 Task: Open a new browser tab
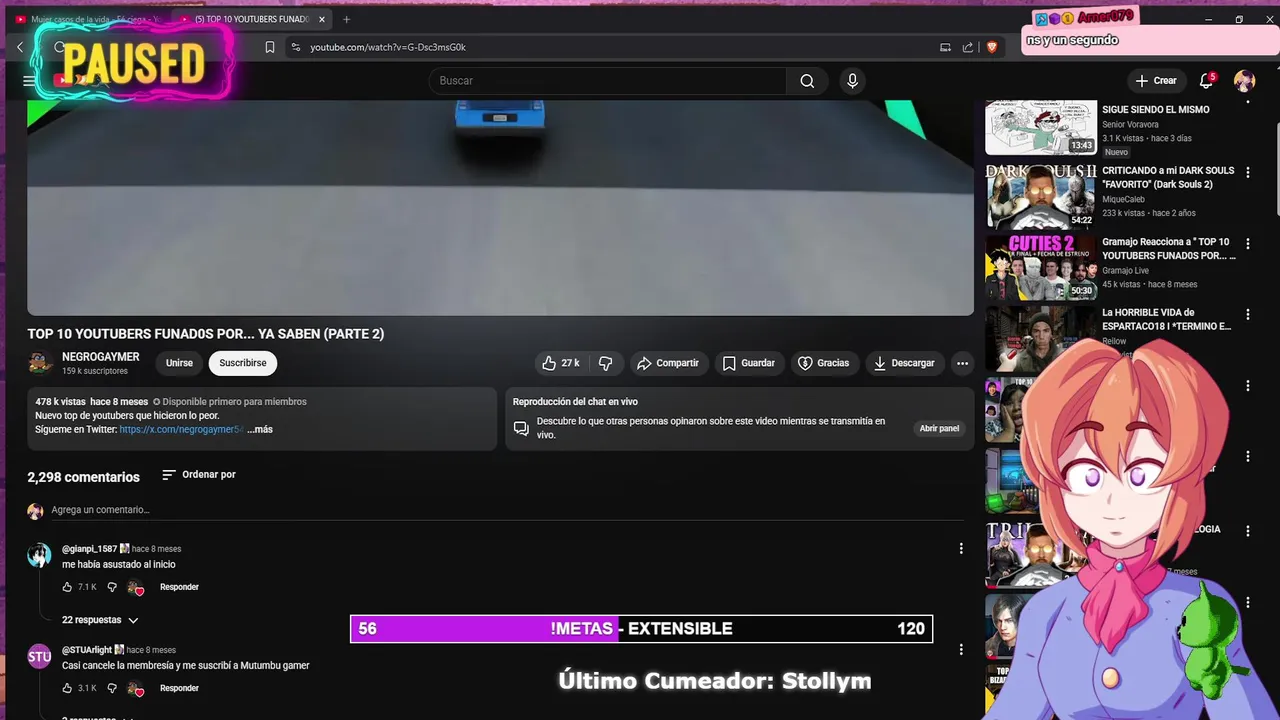347,19
